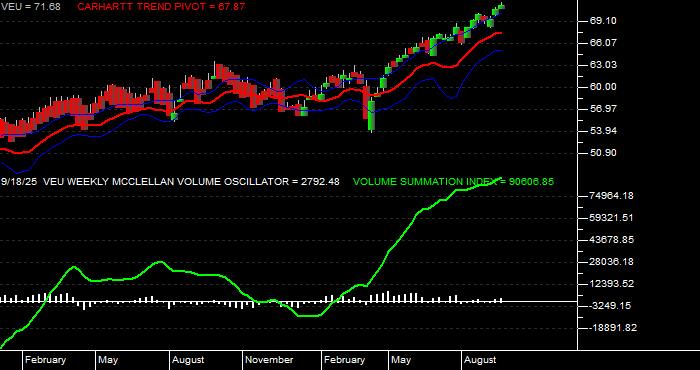Viewport: 700px width, 370px height.
Task: Click the 63.03 price axis label
Action: pos(604,65)
